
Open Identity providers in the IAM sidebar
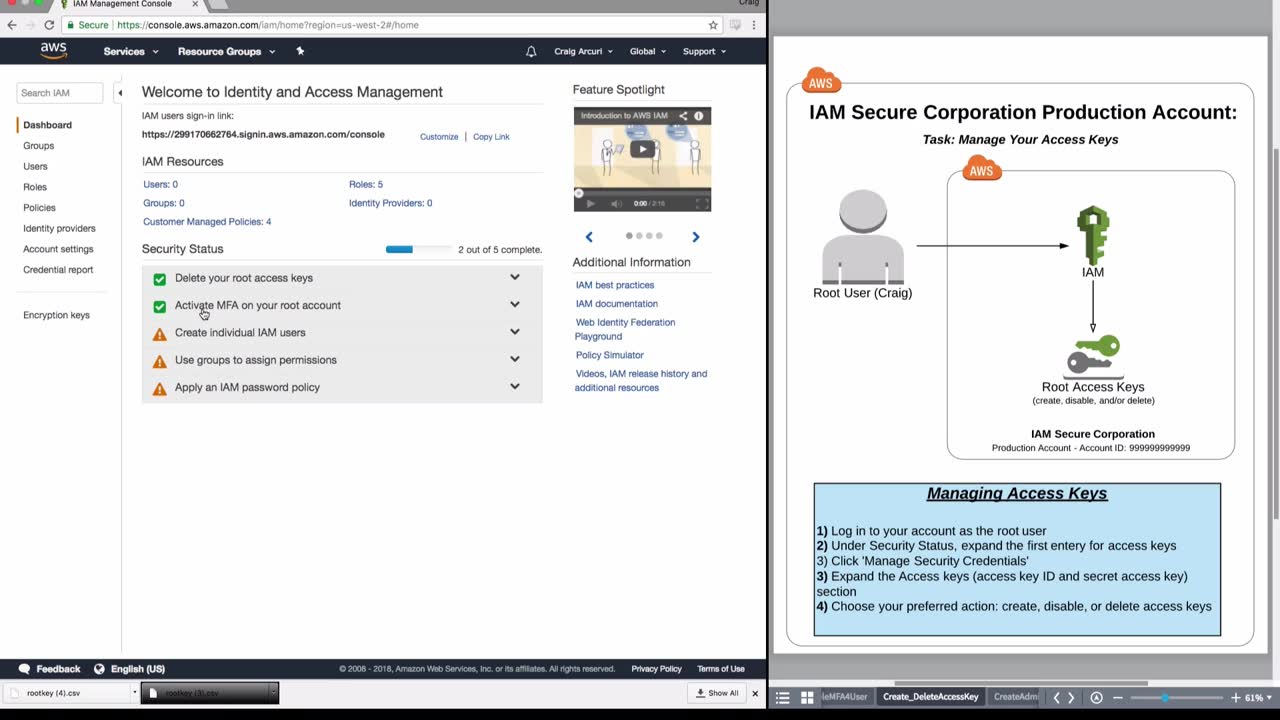pos(59,228)
